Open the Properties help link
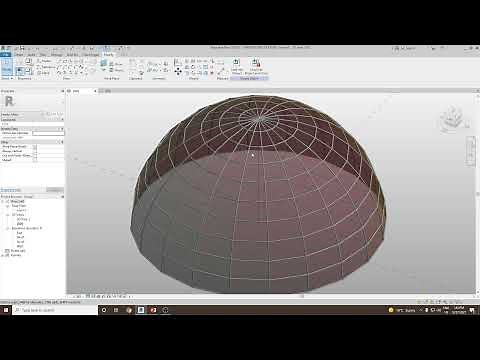The image size is (480, 360). point(11,190)
